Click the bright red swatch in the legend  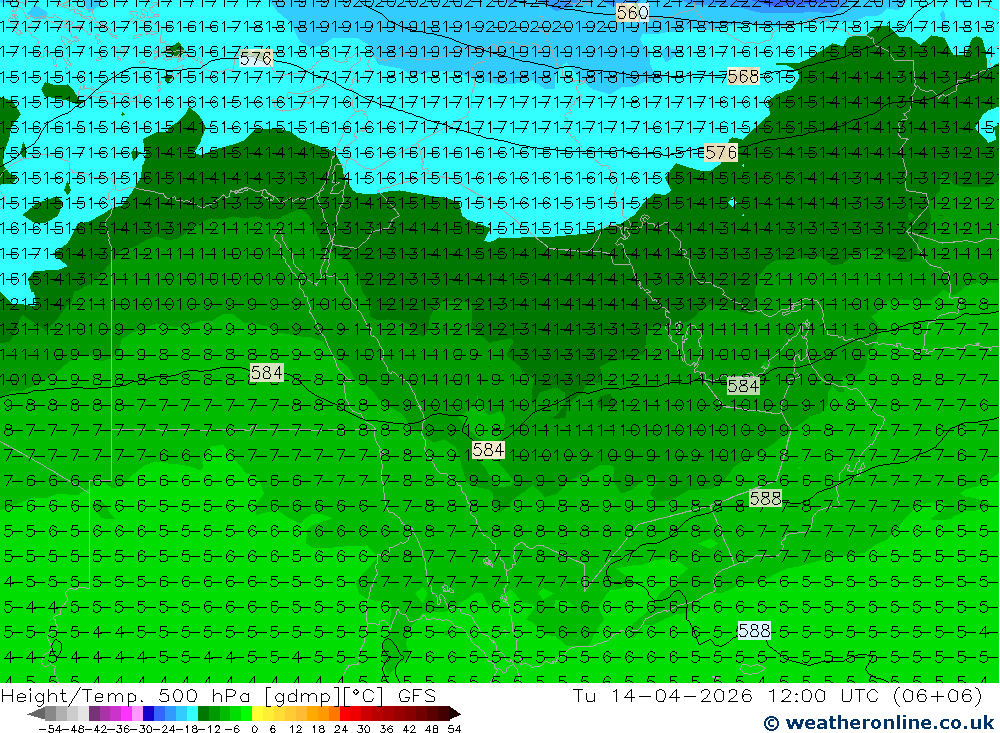point(345,714)
